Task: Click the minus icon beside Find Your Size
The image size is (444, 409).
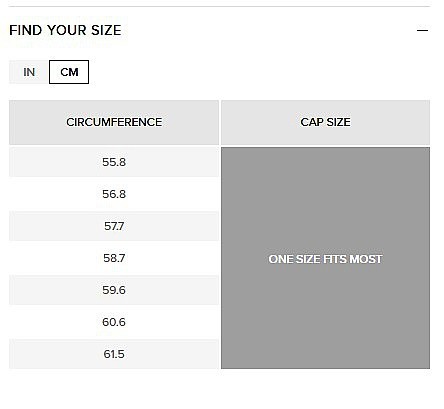Action: [422, 30]
